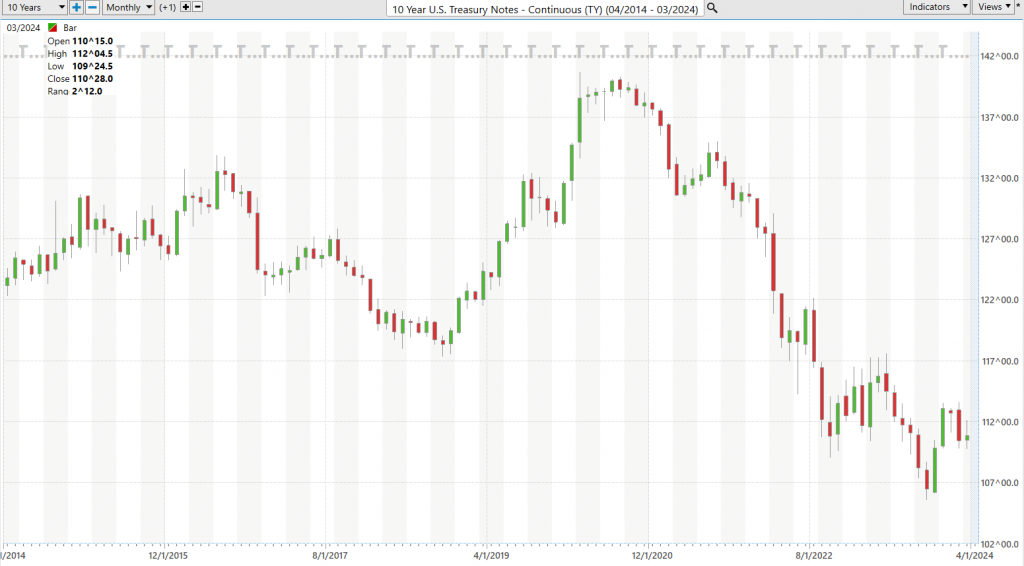Open the Views dropdown menu

(x=994, y=7)
